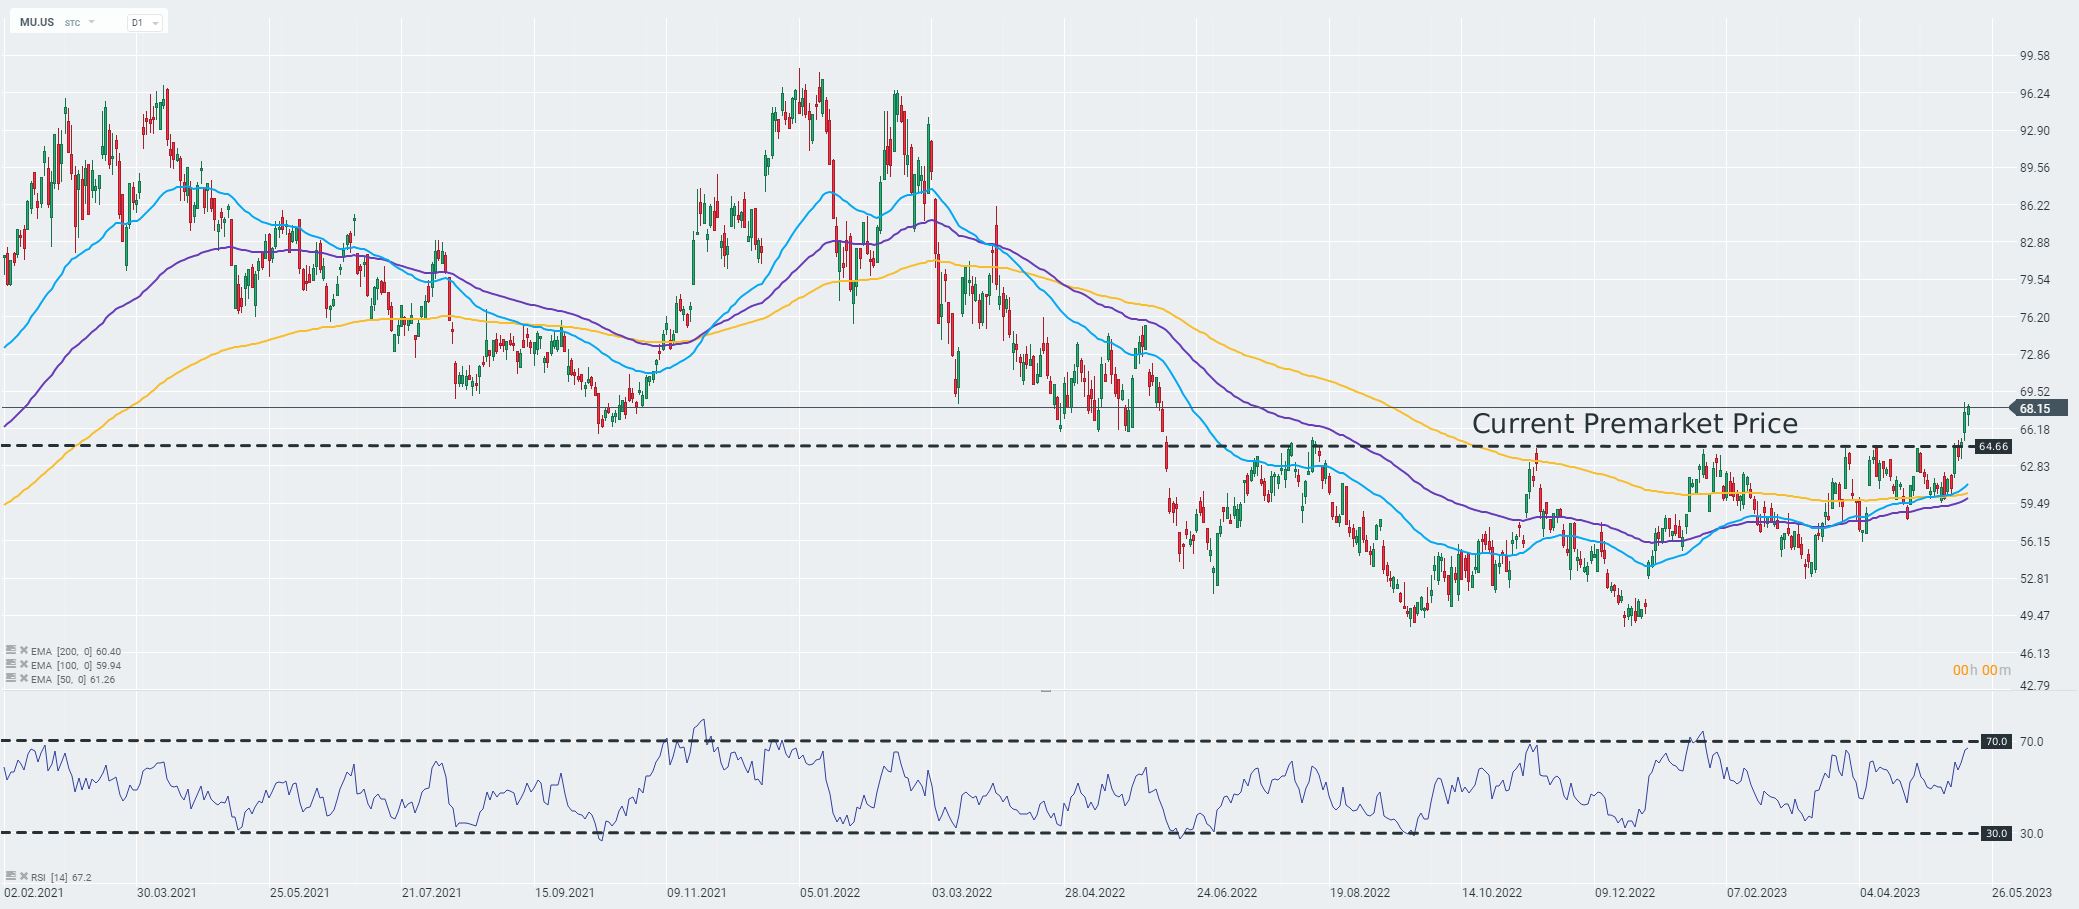Click the 09.12.2022 date on time axis
The image size is (2079, 909).
point(1625,893)
